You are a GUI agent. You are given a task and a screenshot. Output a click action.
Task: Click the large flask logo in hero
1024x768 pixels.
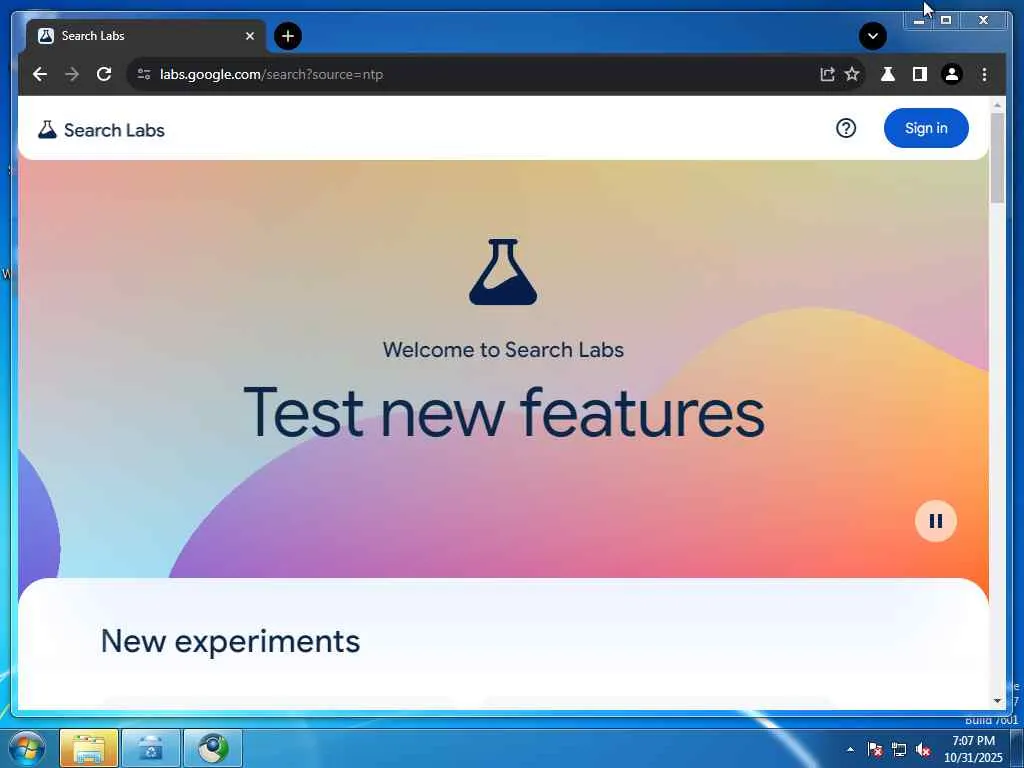pyautogui.click(x=503, y=272)
